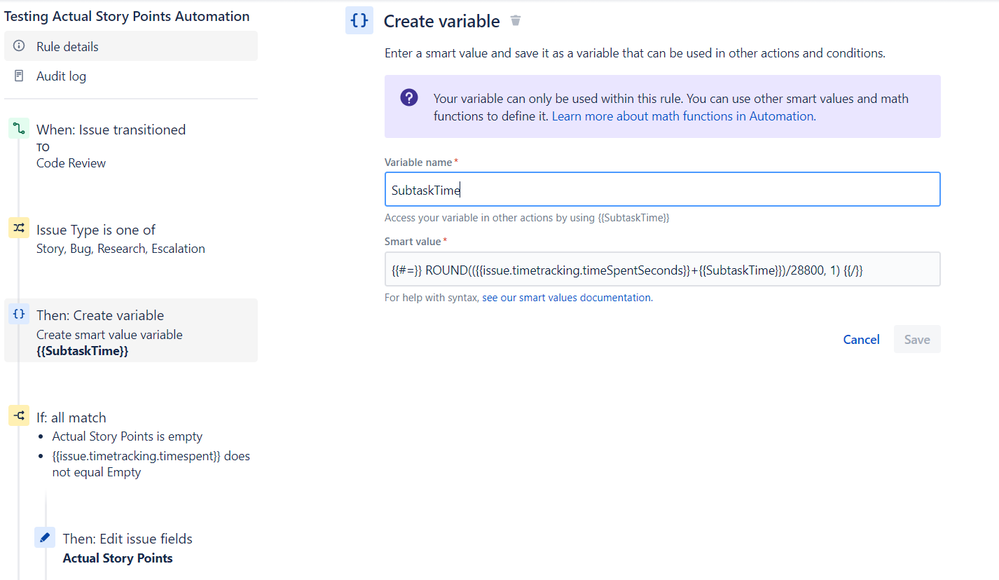Open smart values documentation link
999x580 pixels.
tap(567, 298)
